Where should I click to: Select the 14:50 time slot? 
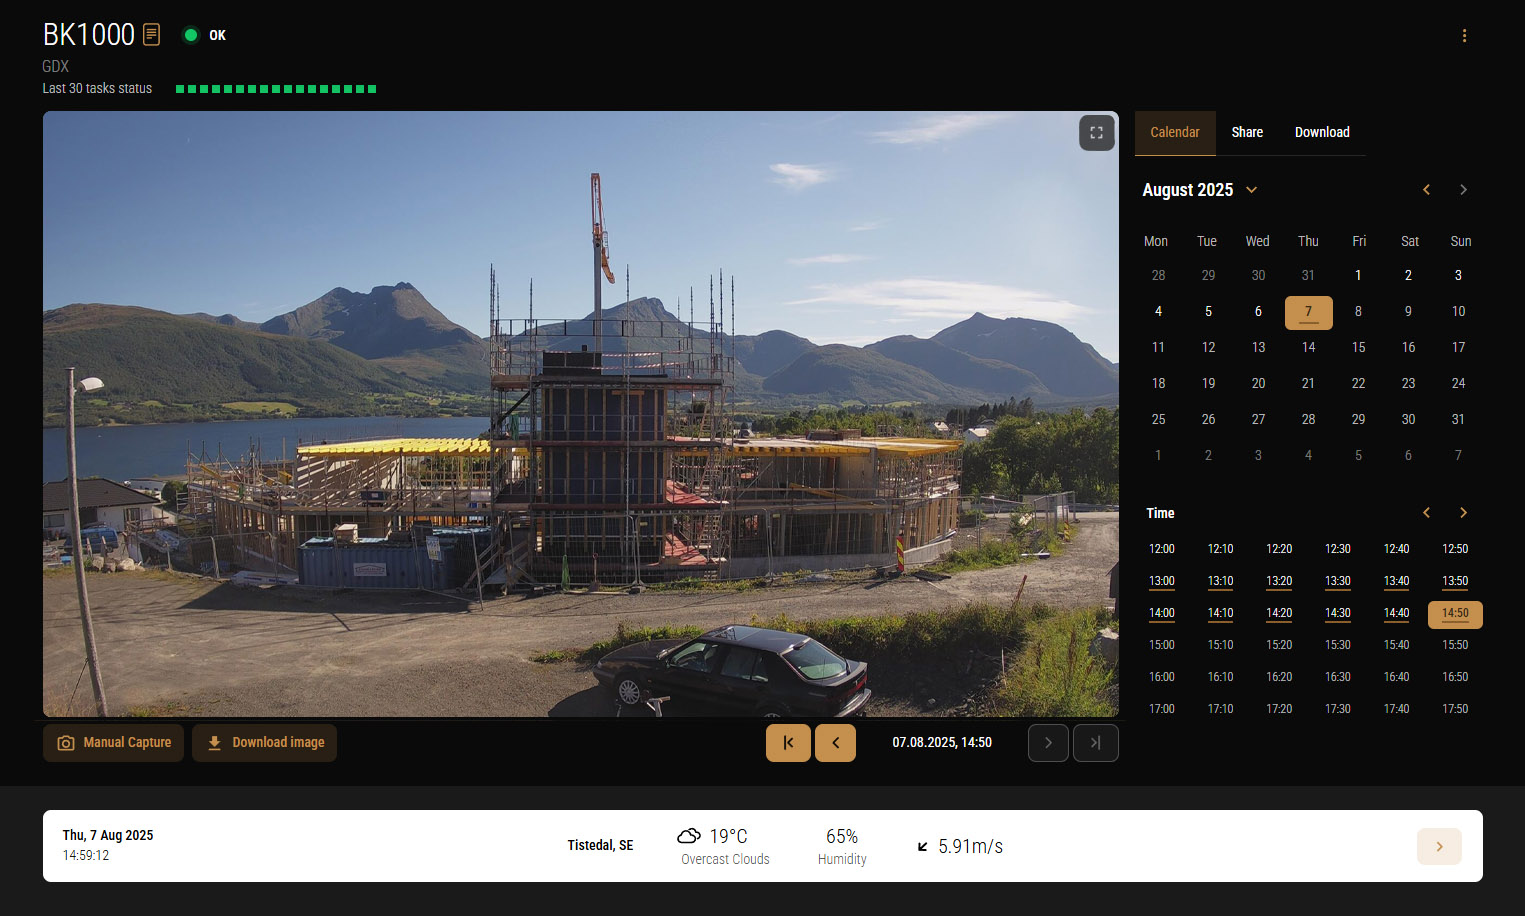pos(1455,613)
